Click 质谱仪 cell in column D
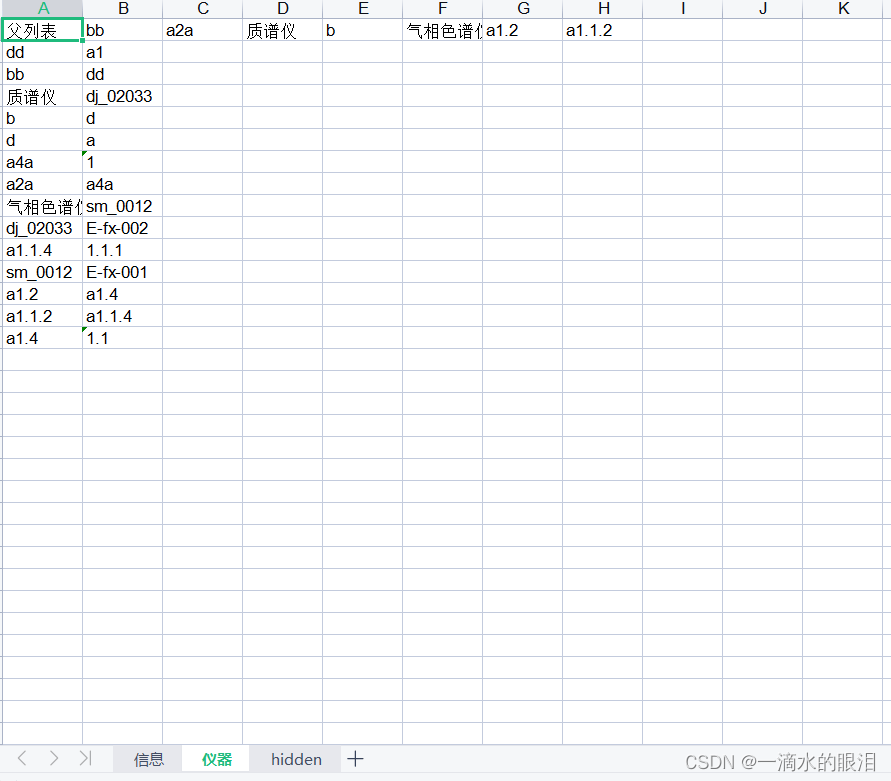This screenshot has width=891, height=781. (283, 31)
